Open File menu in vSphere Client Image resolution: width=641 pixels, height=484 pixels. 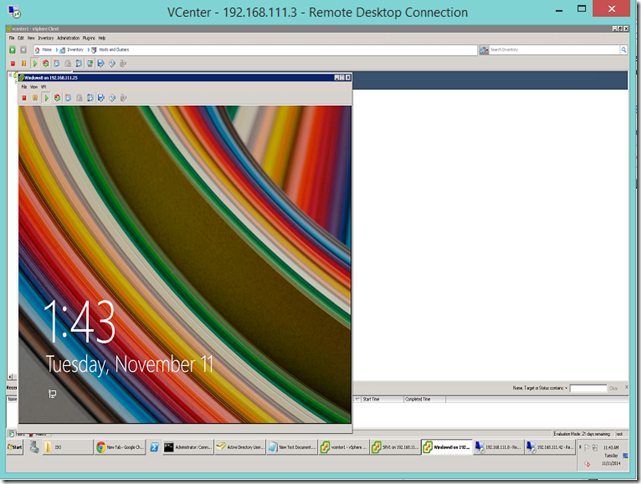tap(12, 38)
